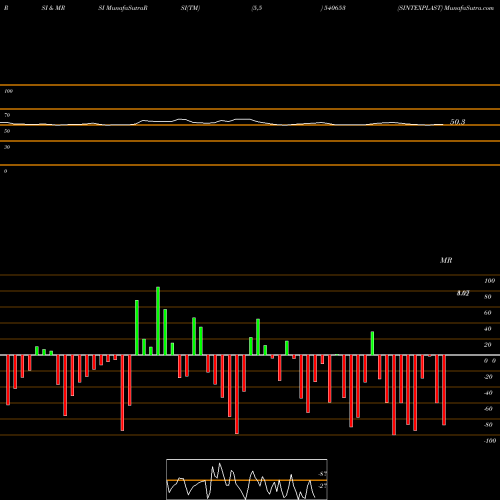Click the '(5,5' parameter text
500x500 pixels.
pos(257,8)
